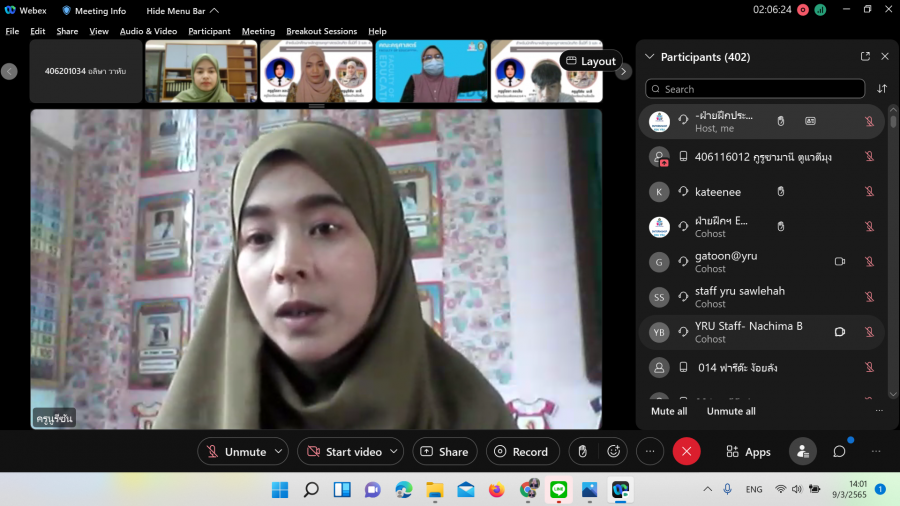Unmute your microphone
Image resolution: width=900 pixels, height=506 pixels.
(236, 451)
